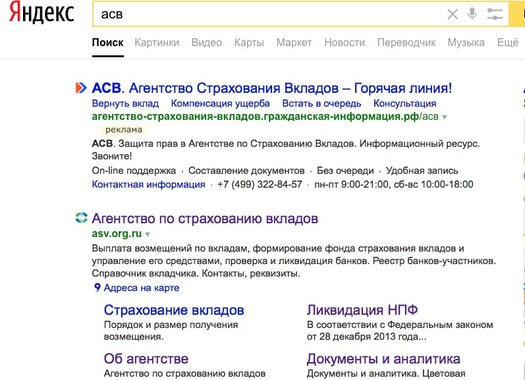Follow the Вернуть вклад sitelink
The height and width of the screenshot is (380, 525).
125,103
